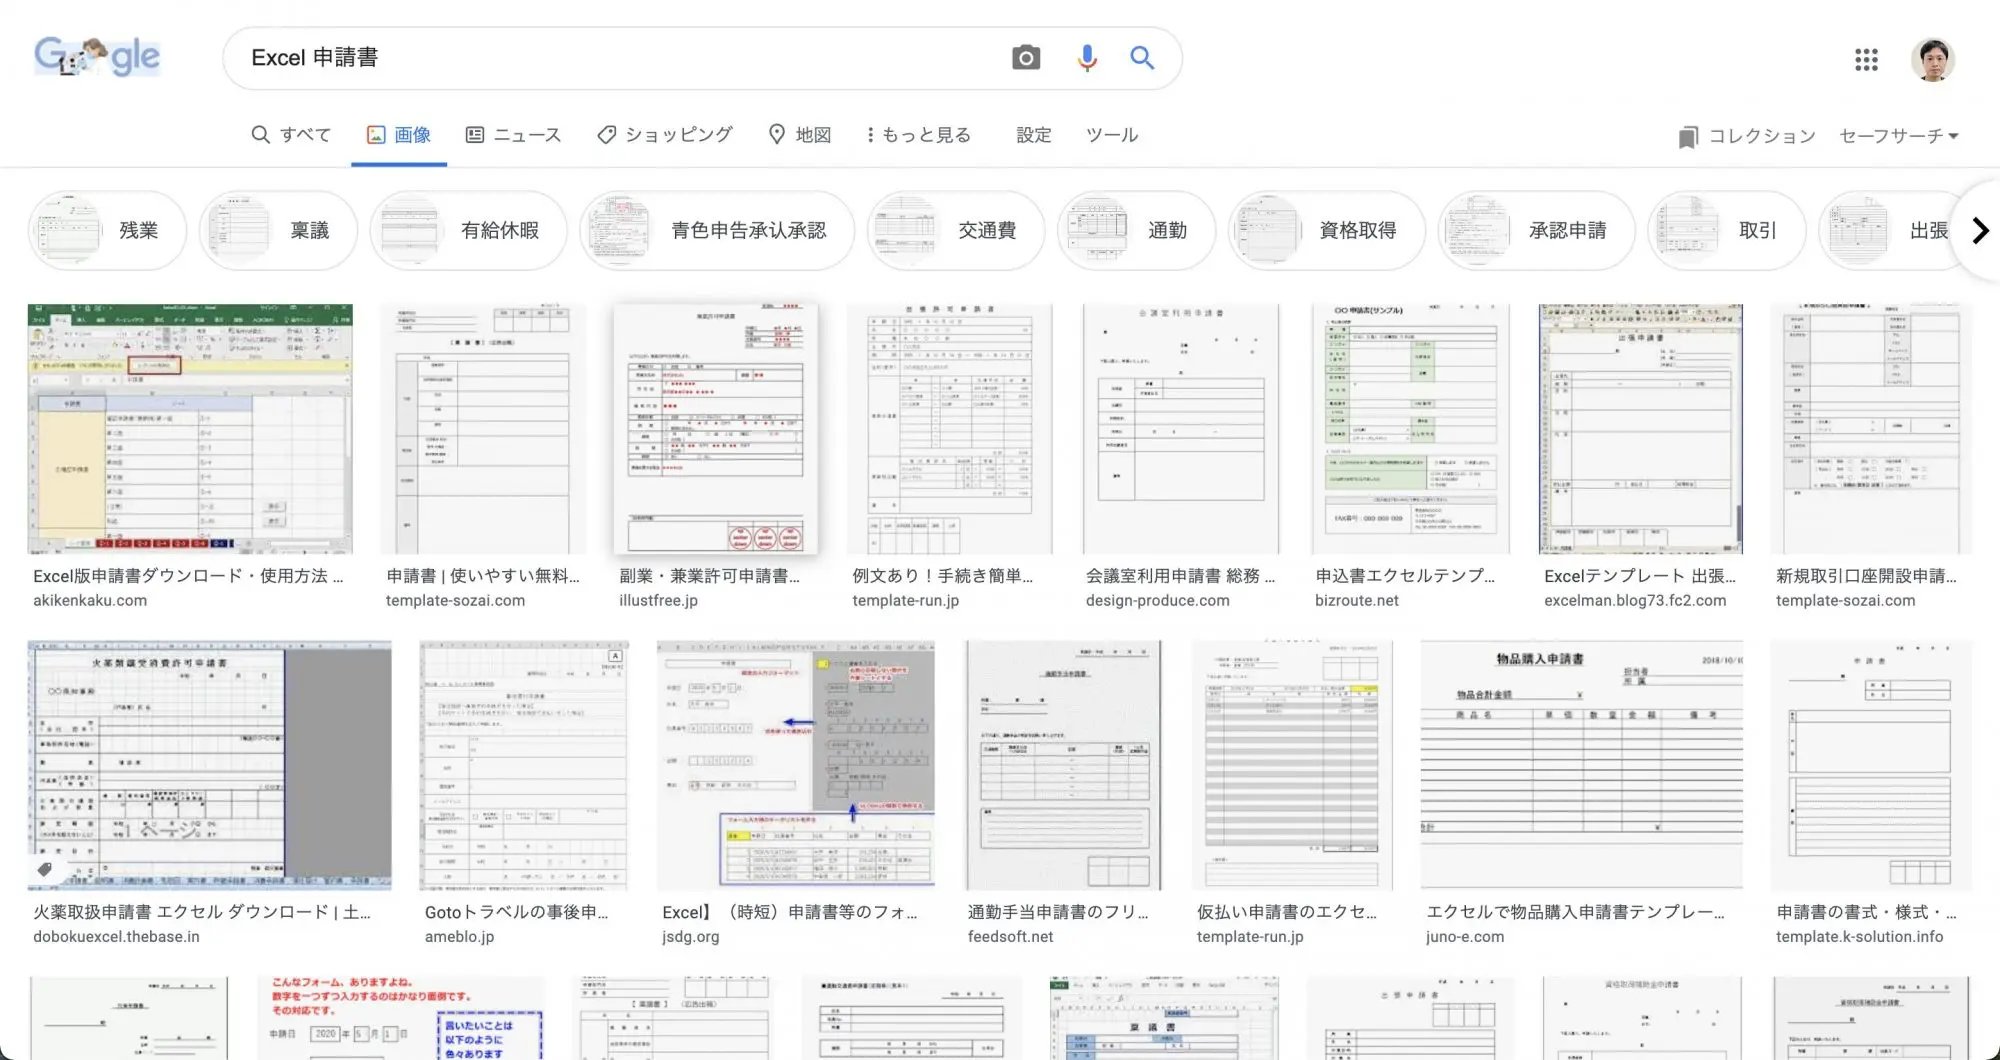The height and width of the screenshot is (1060, 2000).
Task: Open 設定 options
Action: [1034, 135]
